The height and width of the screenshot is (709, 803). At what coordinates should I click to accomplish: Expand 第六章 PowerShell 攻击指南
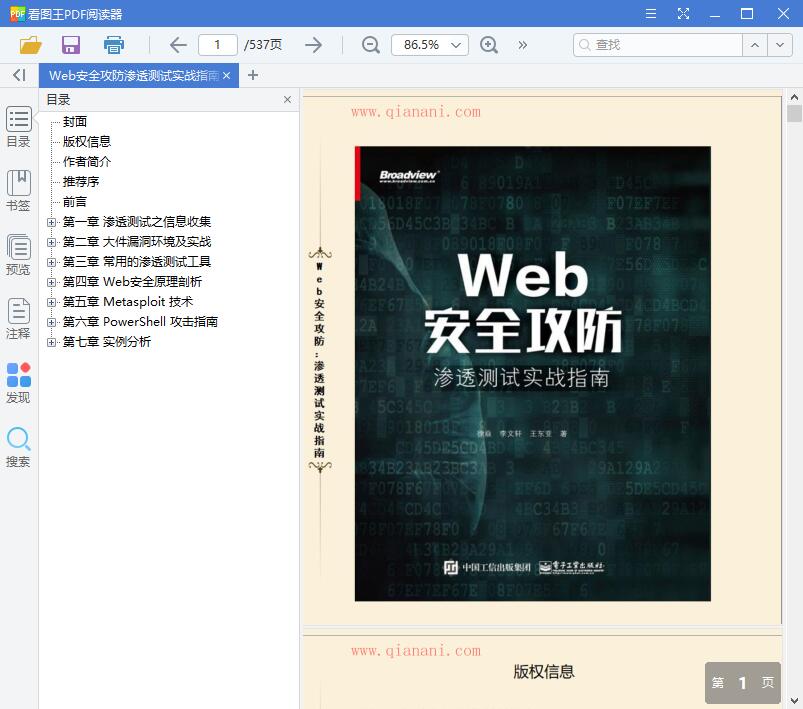(x=51, y=322)
